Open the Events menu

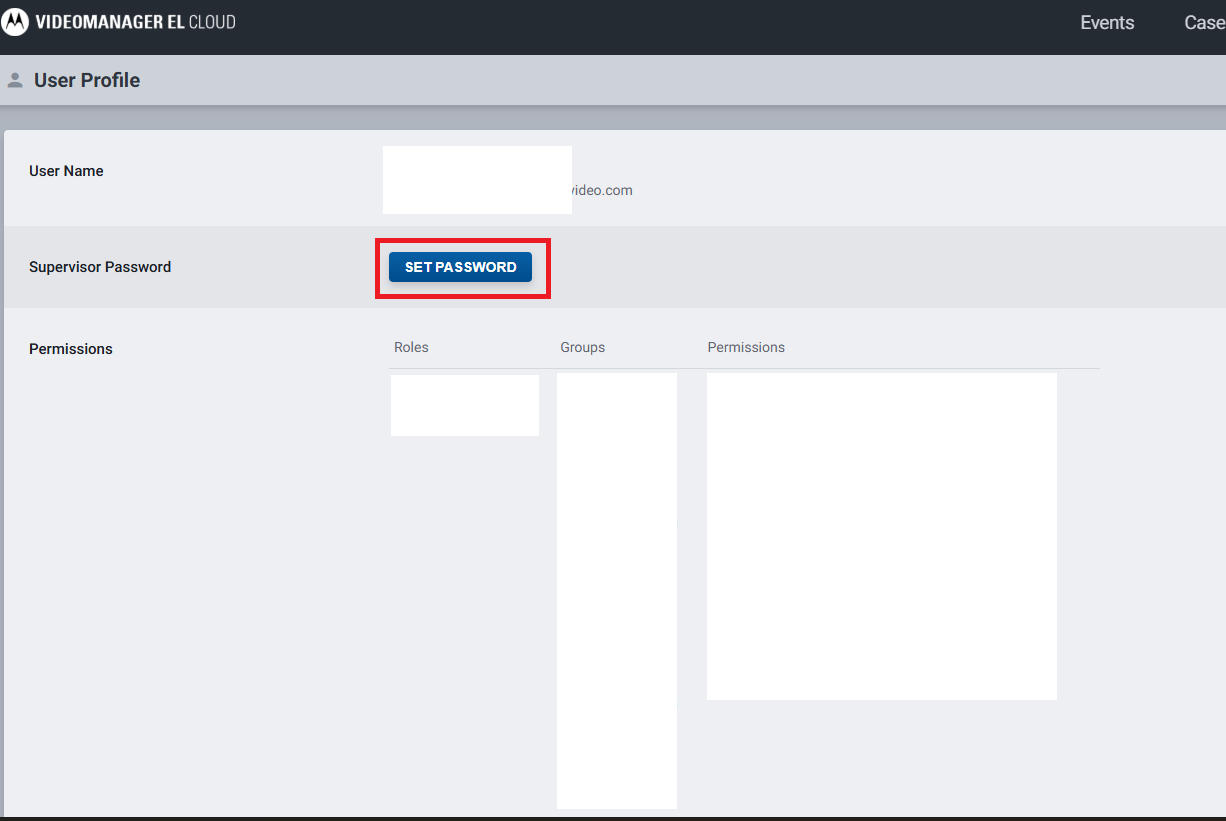pos(1107,23)
